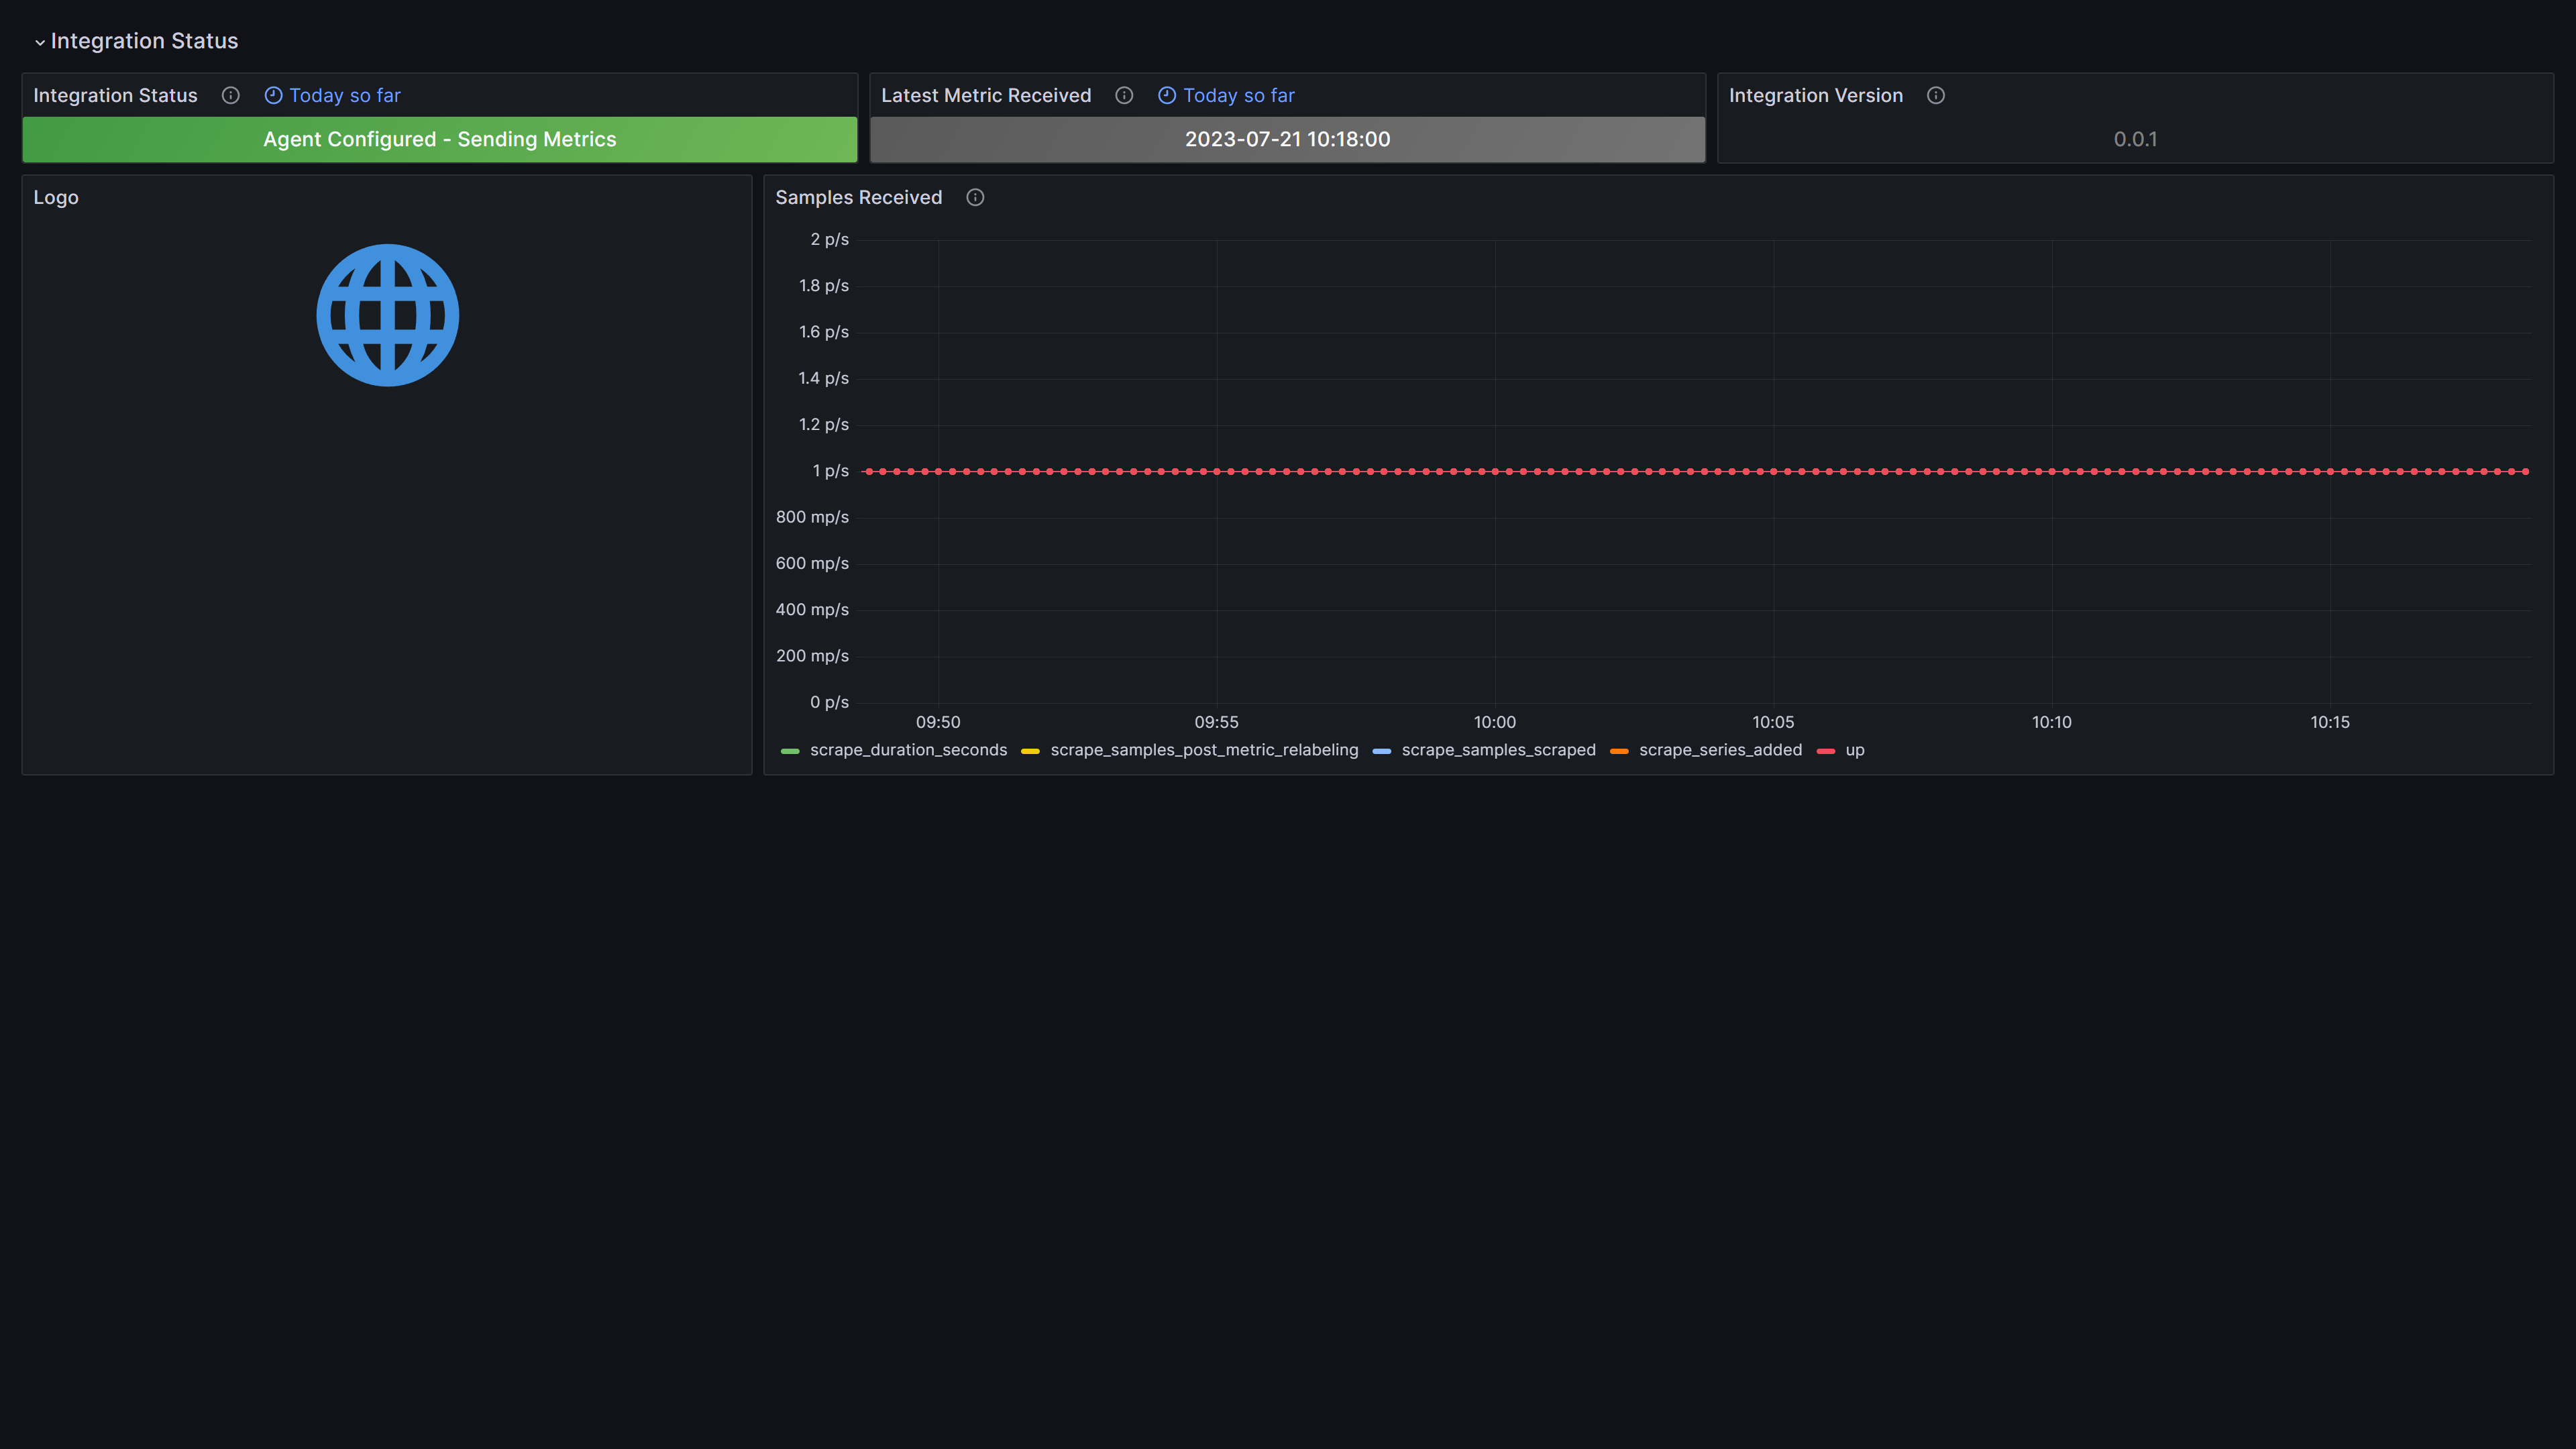Click the info icon on Samples Received panel
This screenshot has height=1449, width=2576.
974,198
